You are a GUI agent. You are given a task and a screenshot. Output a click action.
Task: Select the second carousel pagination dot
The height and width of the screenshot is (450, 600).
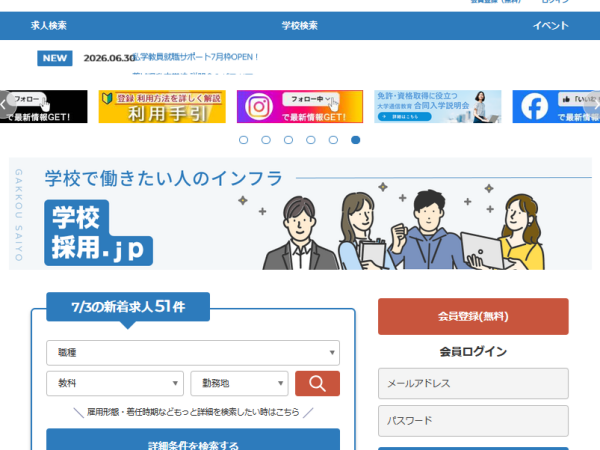(x=266, y=140)
